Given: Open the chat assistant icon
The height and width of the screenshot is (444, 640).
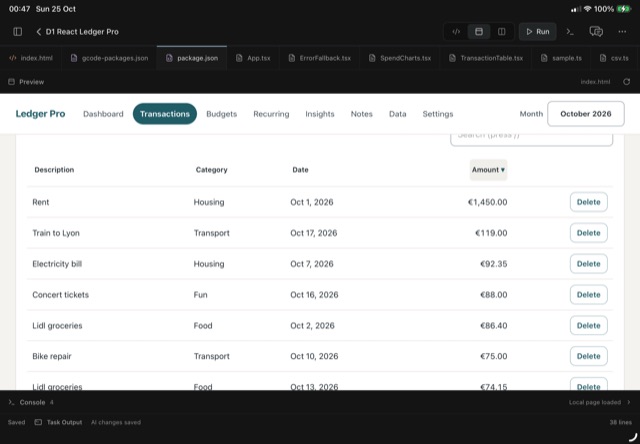Looking at the screenshot, I should 596,31.
